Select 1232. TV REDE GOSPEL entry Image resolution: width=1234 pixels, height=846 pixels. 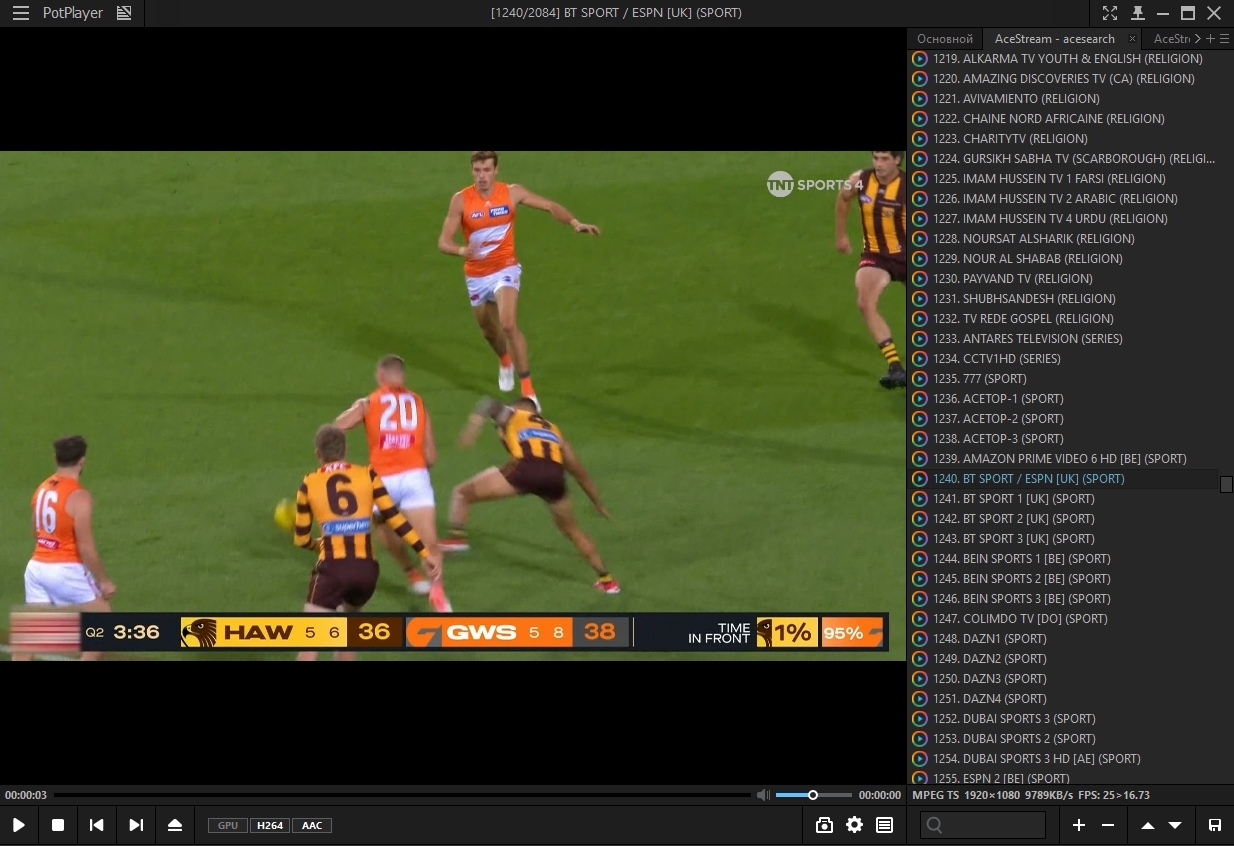1064,319
